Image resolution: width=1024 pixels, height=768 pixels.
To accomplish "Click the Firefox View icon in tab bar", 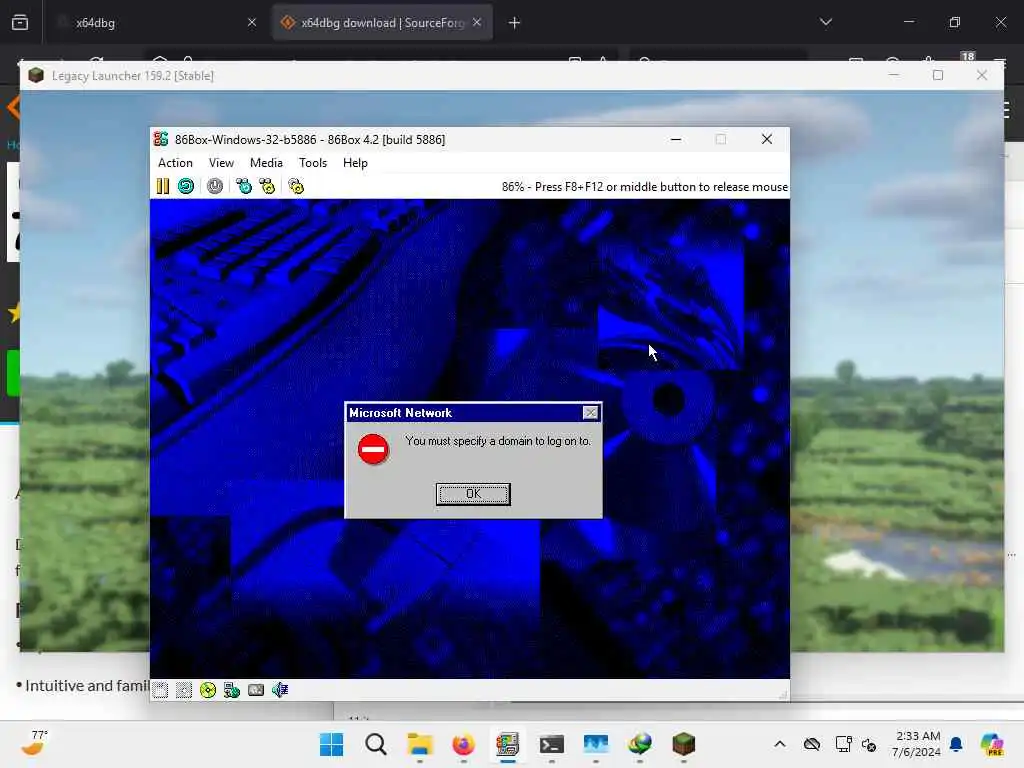I will tap(20, 23).
